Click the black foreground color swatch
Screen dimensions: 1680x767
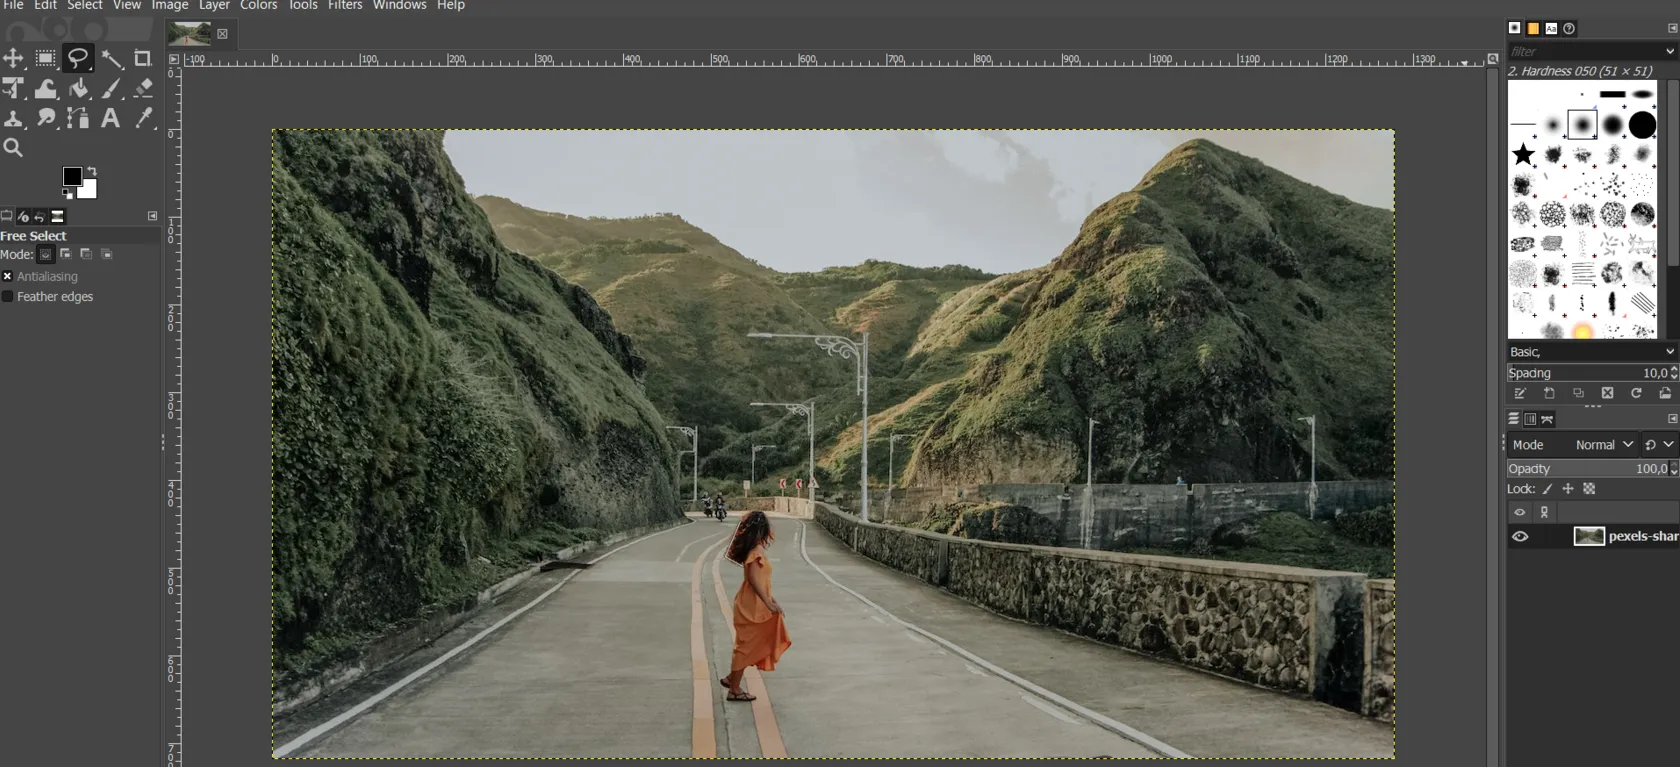tap(72, 177)
